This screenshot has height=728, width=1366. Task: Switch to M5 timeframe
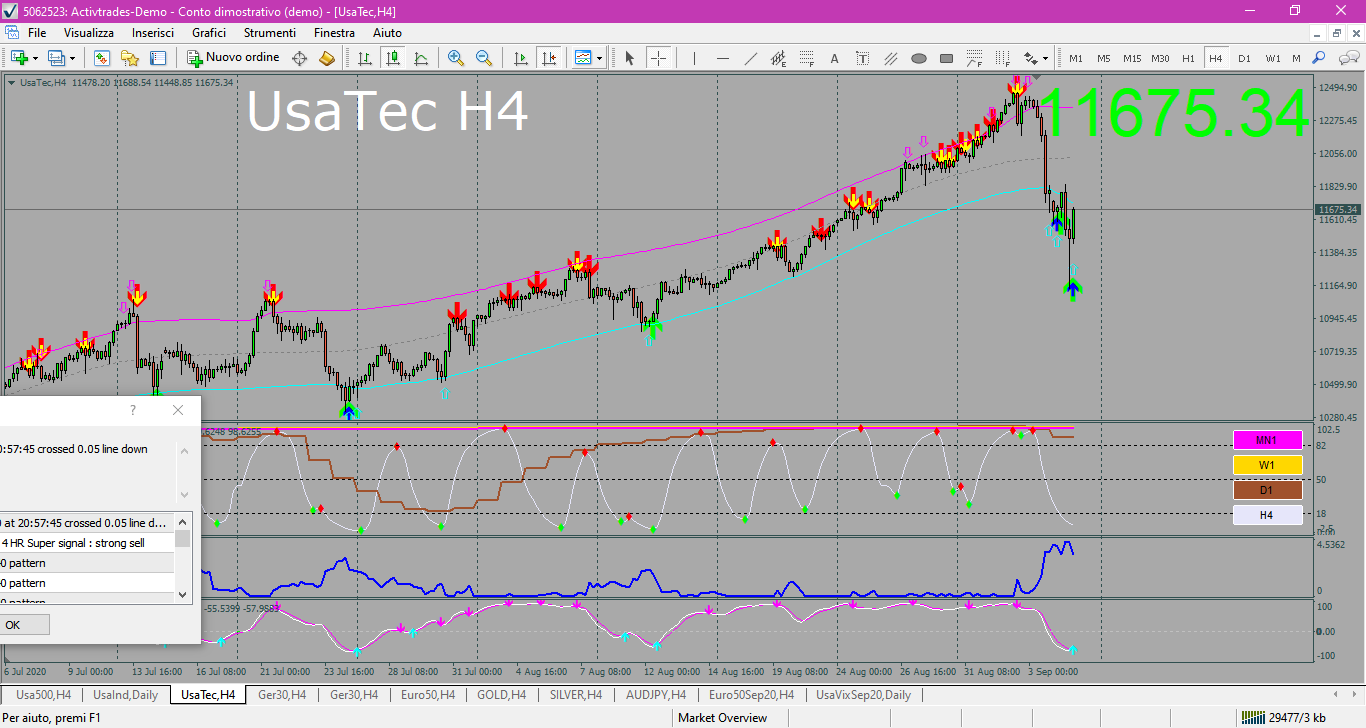pos(1104,58)
